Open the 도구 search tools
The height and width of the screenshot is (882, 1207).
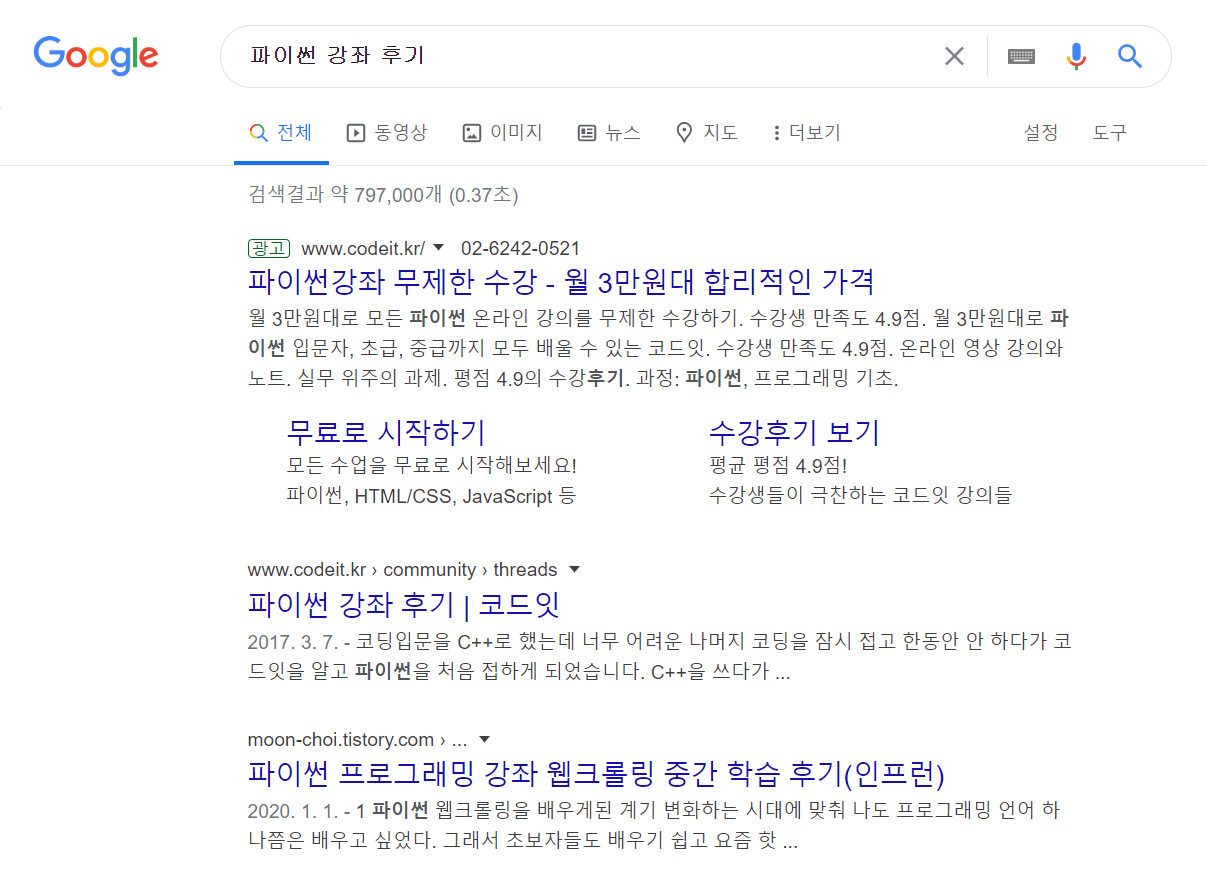[1110, 133]
